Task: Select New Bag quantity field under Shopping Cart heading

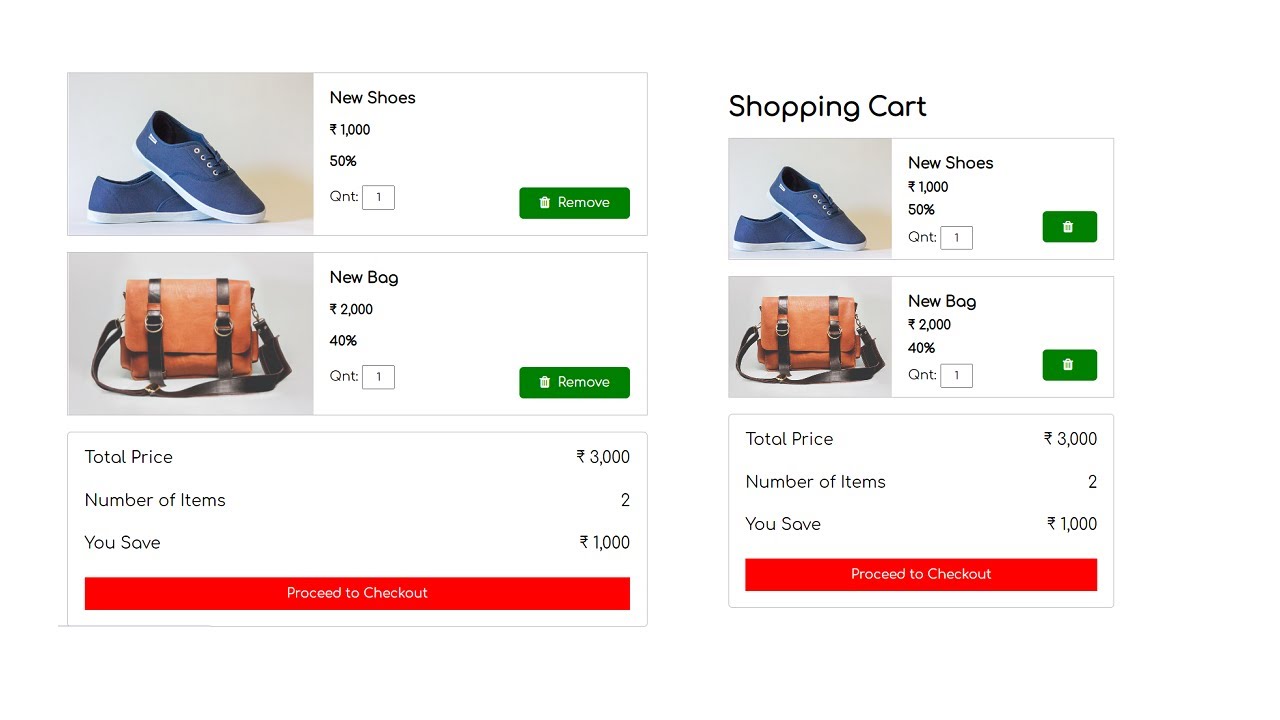Action: (x=956, y=376)
